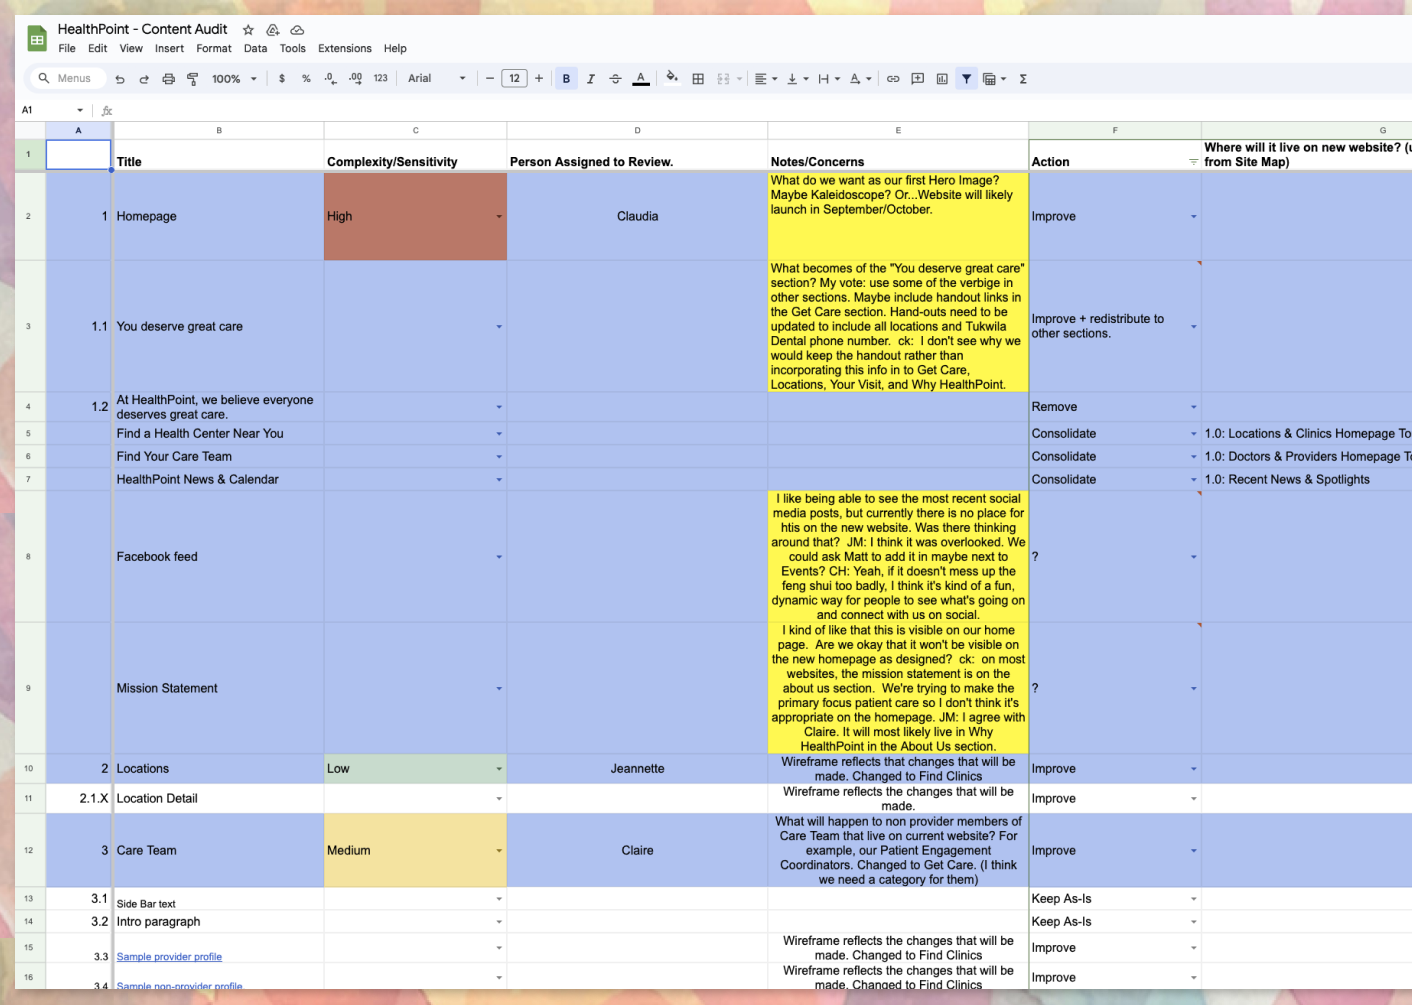This screenshot has width=1412, height=1005.
Task: Click the Merge cells icon
Action: coord(723,79)
